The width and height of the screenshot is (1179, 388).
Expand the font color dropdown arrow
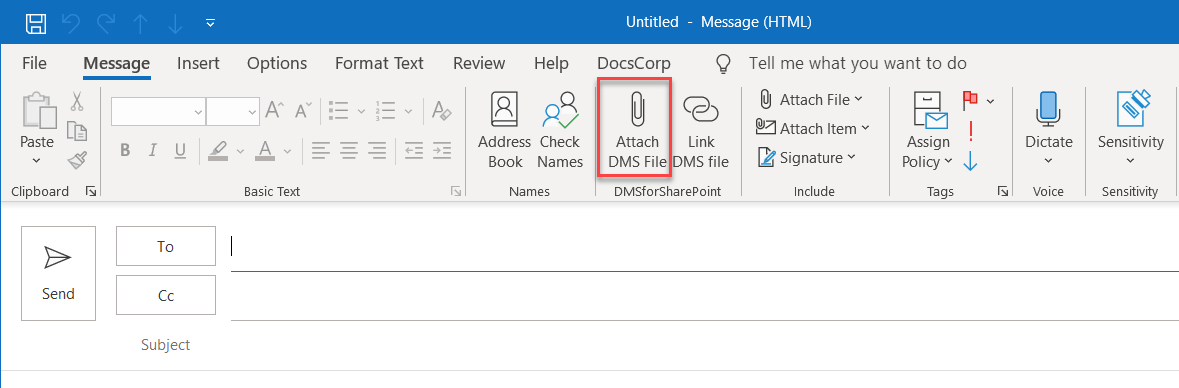(287, 151)
